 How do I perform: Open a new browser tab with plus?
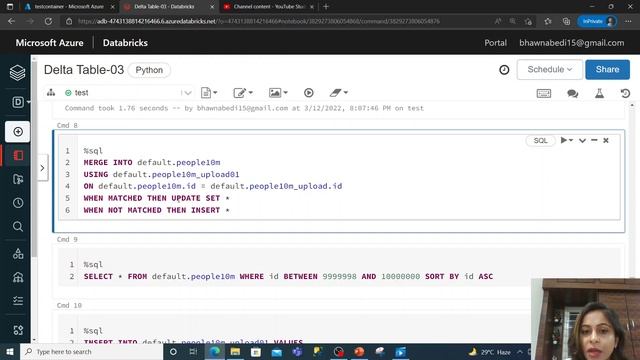[x=326, y=7]
